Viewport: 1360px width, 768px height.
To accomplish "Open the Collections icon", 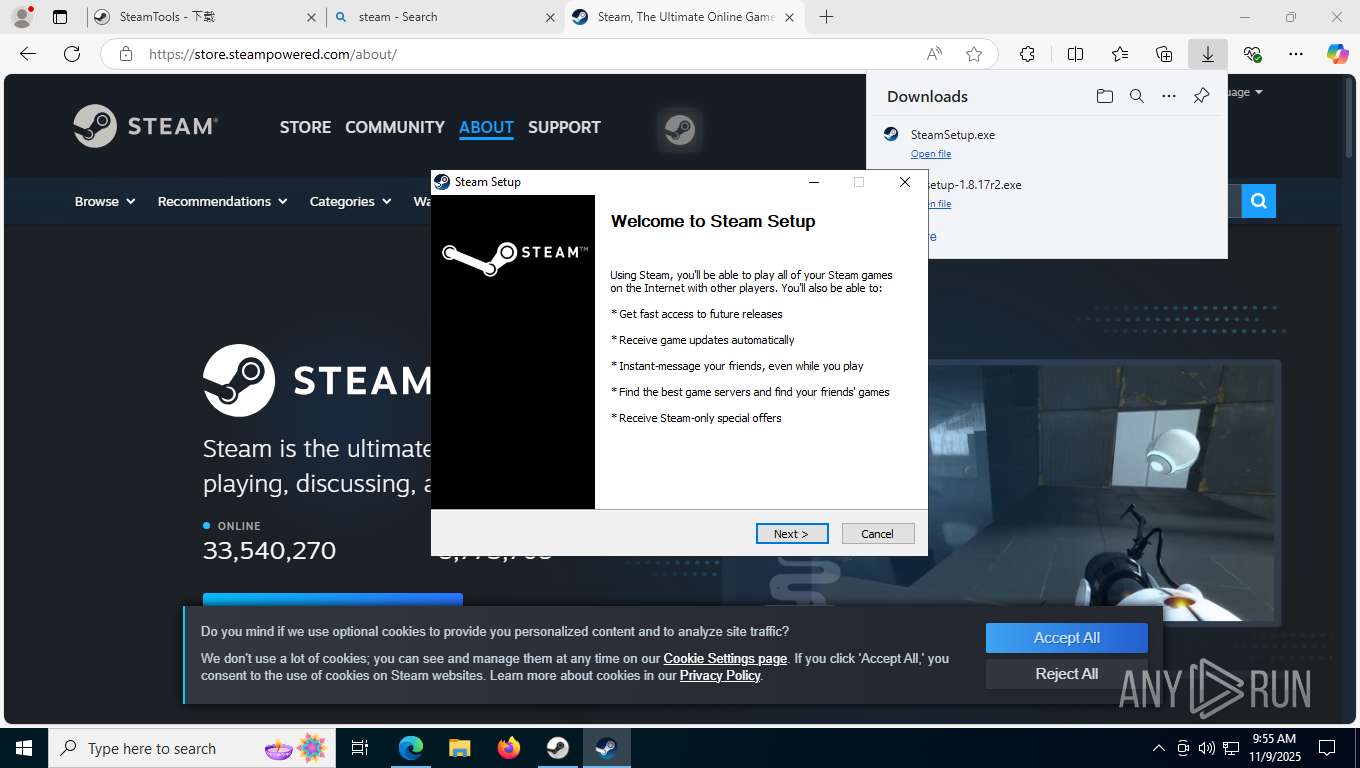I will click(1164, 54).
